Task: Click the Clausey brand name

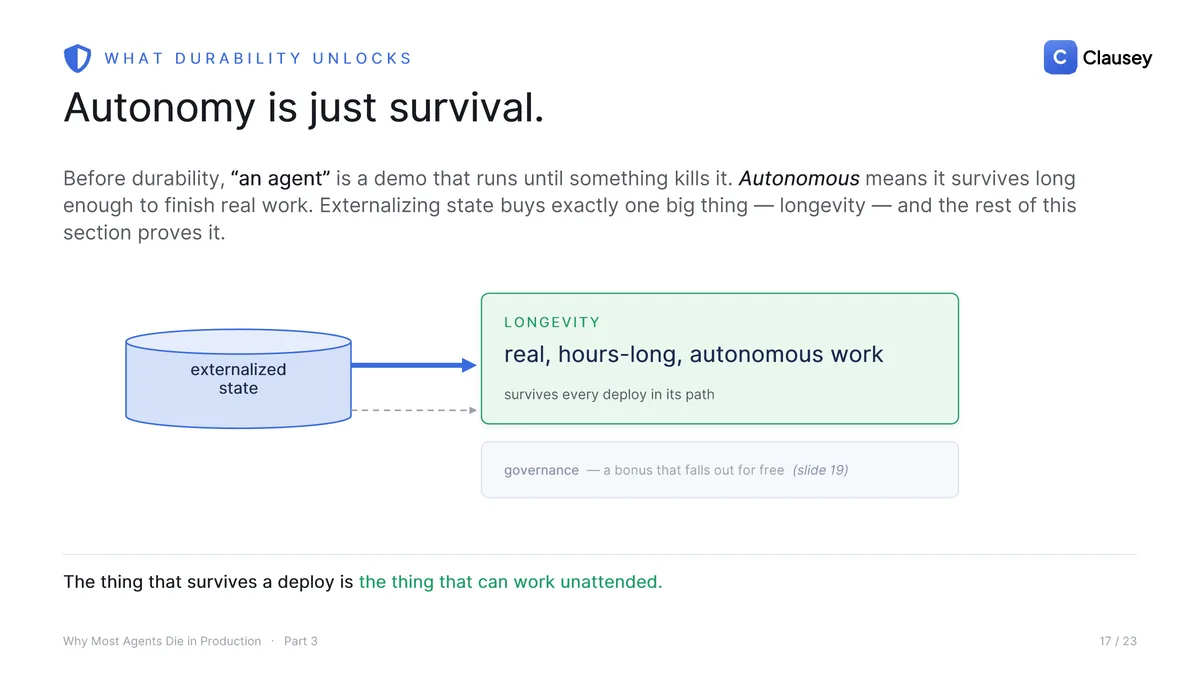Action: (x=1117, y=58)
